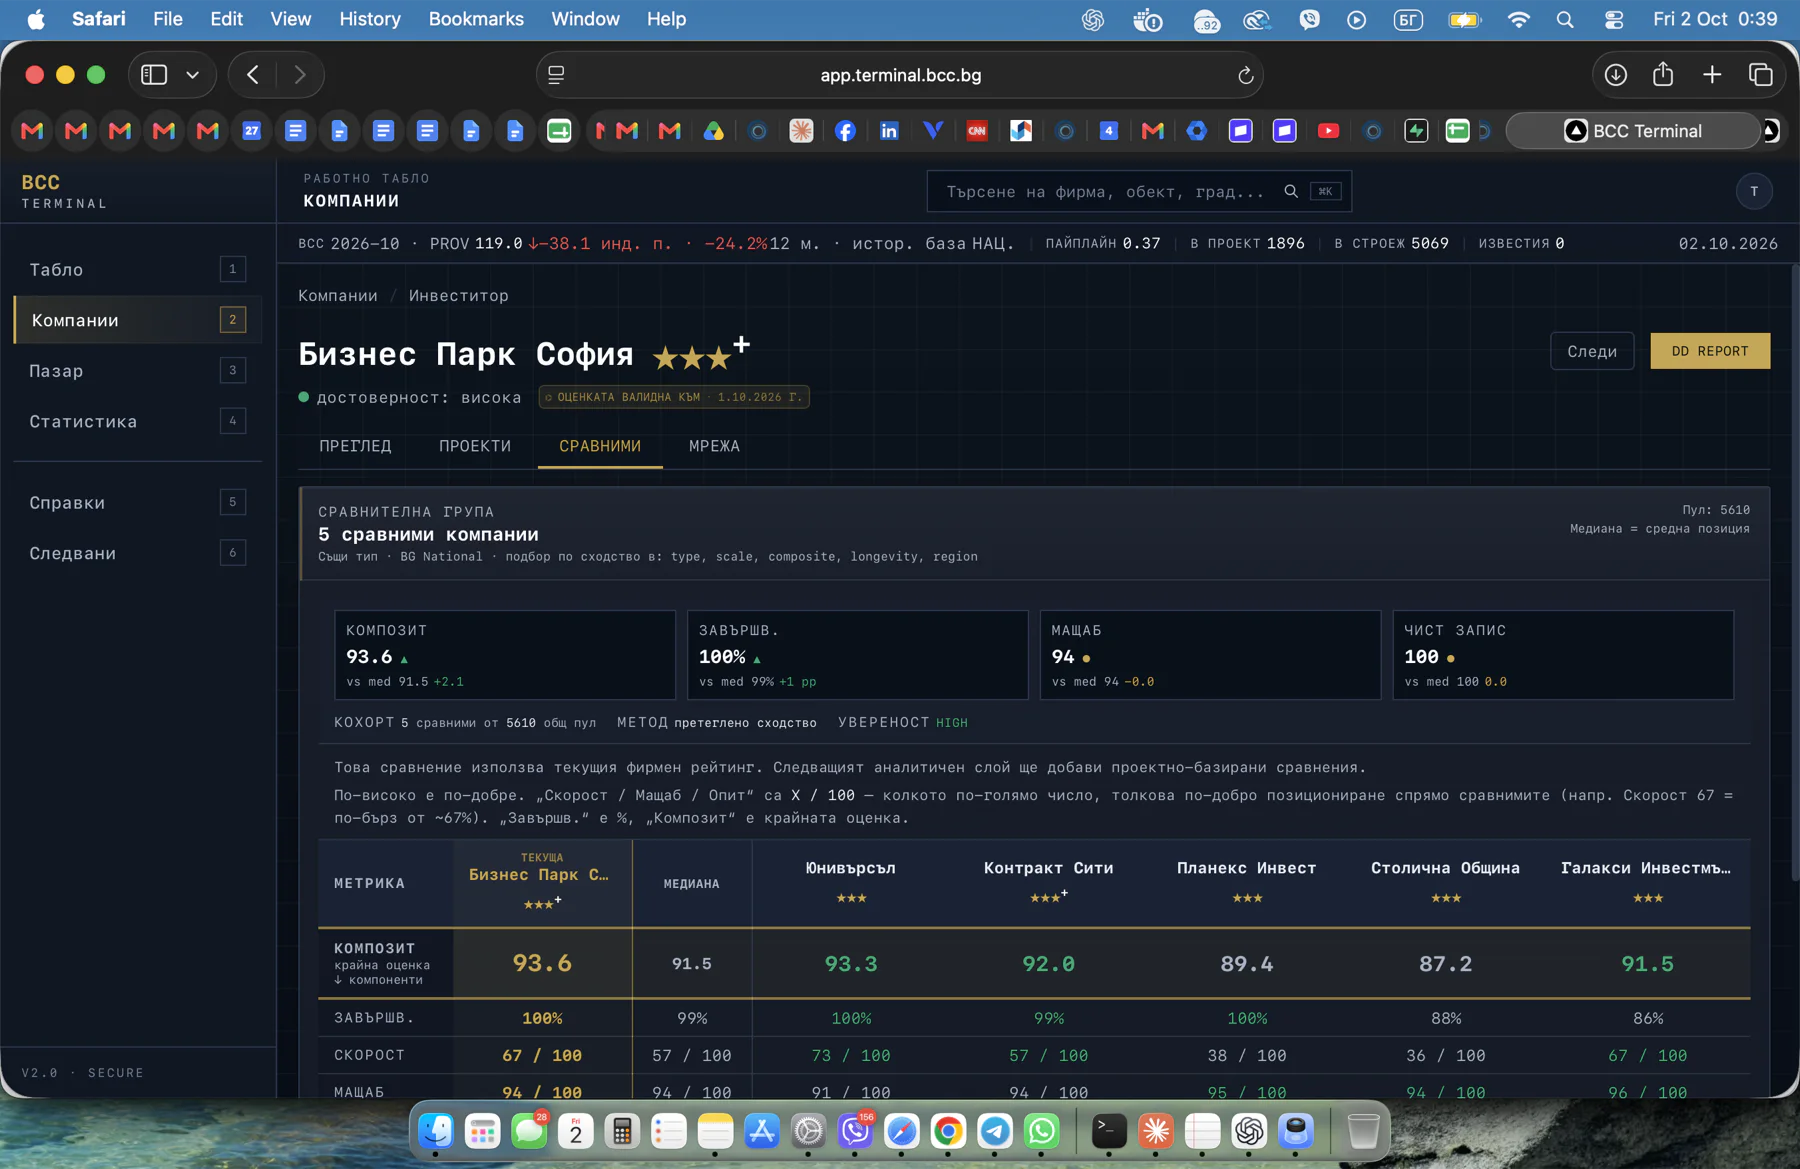
Task: Click the Компании breadcrumb link
Action: pos(338,296)
